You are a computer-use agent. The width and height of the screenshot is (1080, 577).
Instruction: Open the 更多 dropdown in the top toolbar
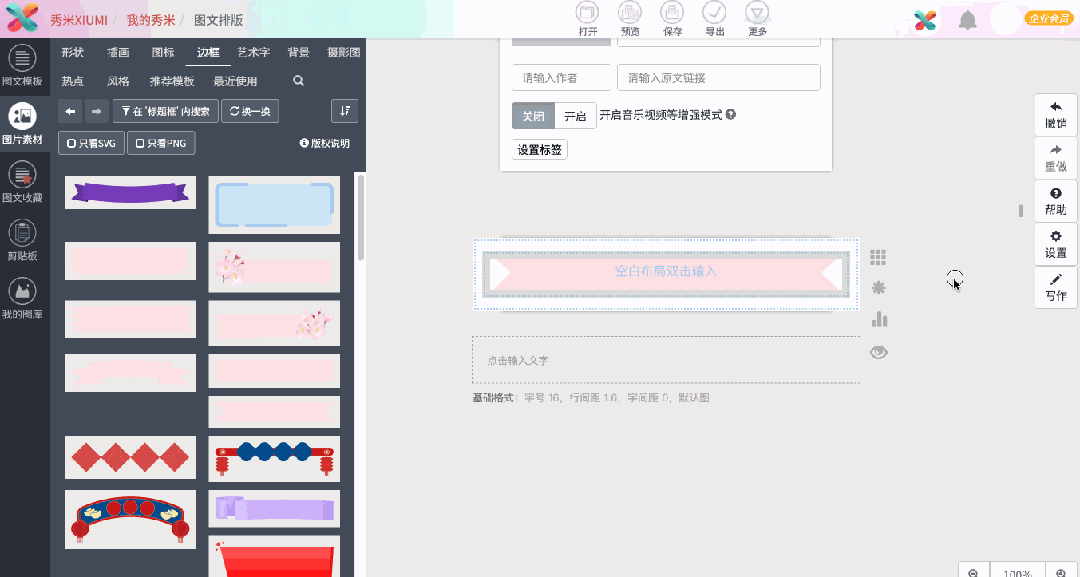(x=757, y=20)
